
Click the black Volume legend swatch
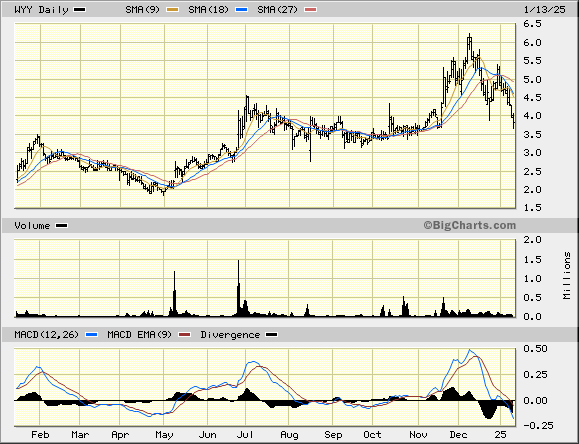click(x=61, y=226)
